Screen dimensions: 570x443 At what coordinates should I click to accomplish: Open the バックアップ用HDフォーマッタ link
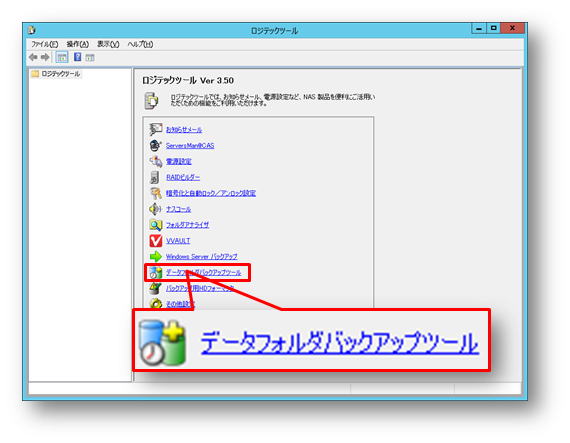click(x=200, y=288)
